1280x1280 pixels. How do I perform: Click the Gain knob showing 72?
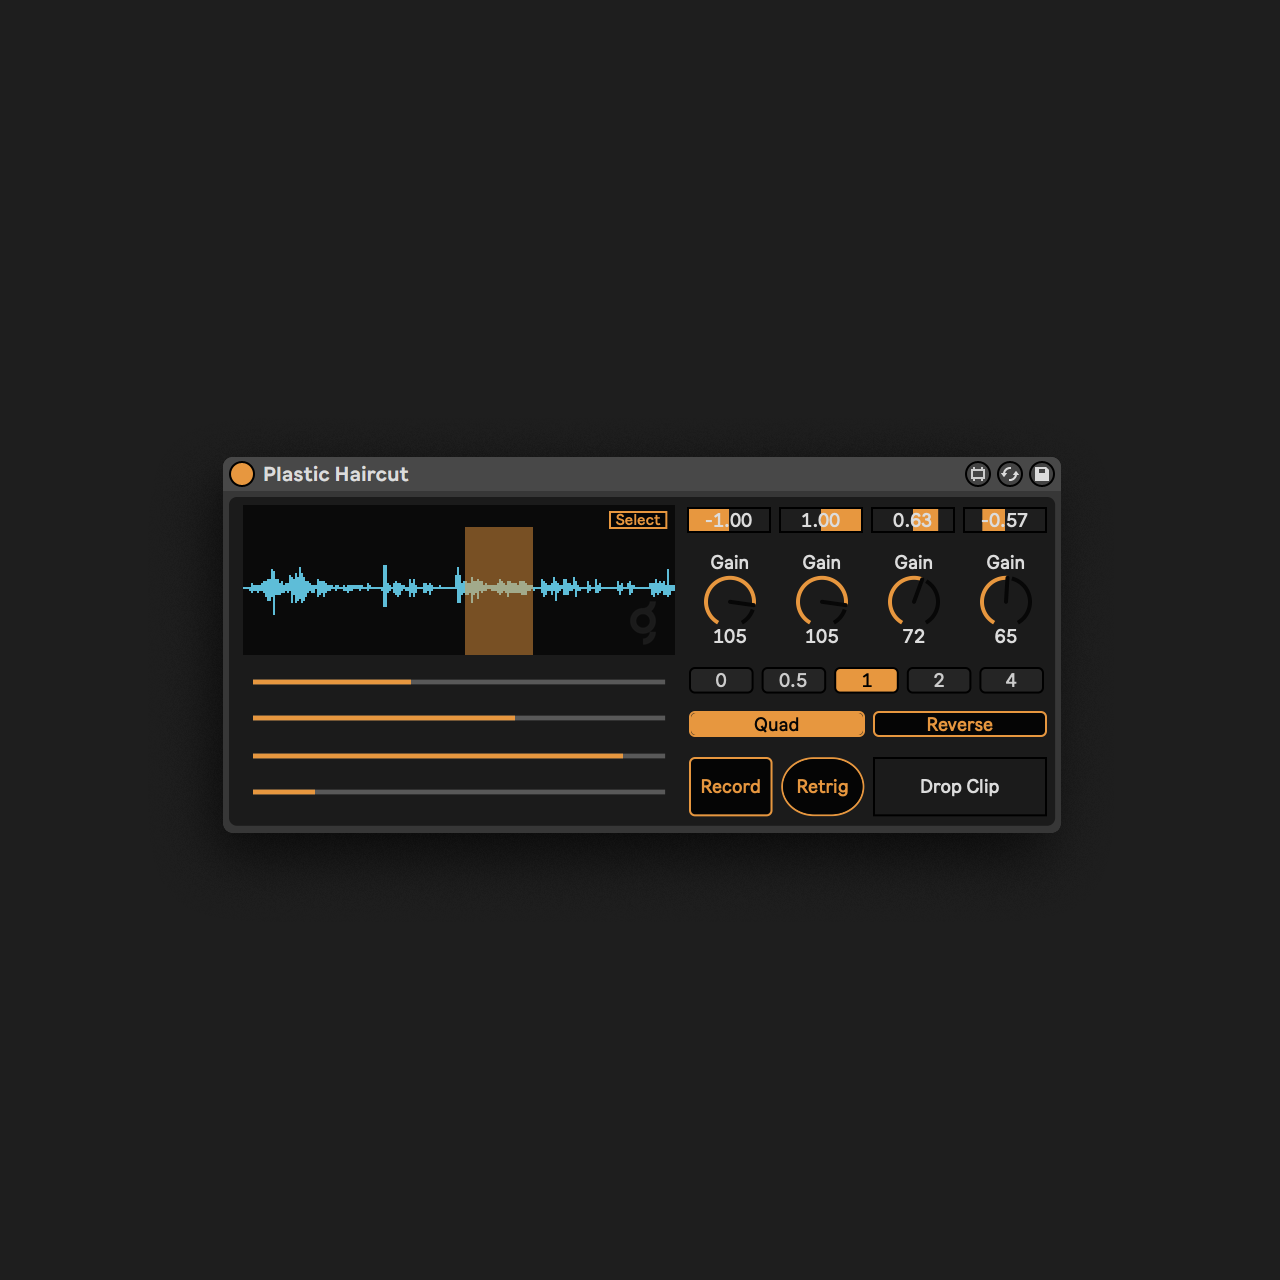[913, 601]
